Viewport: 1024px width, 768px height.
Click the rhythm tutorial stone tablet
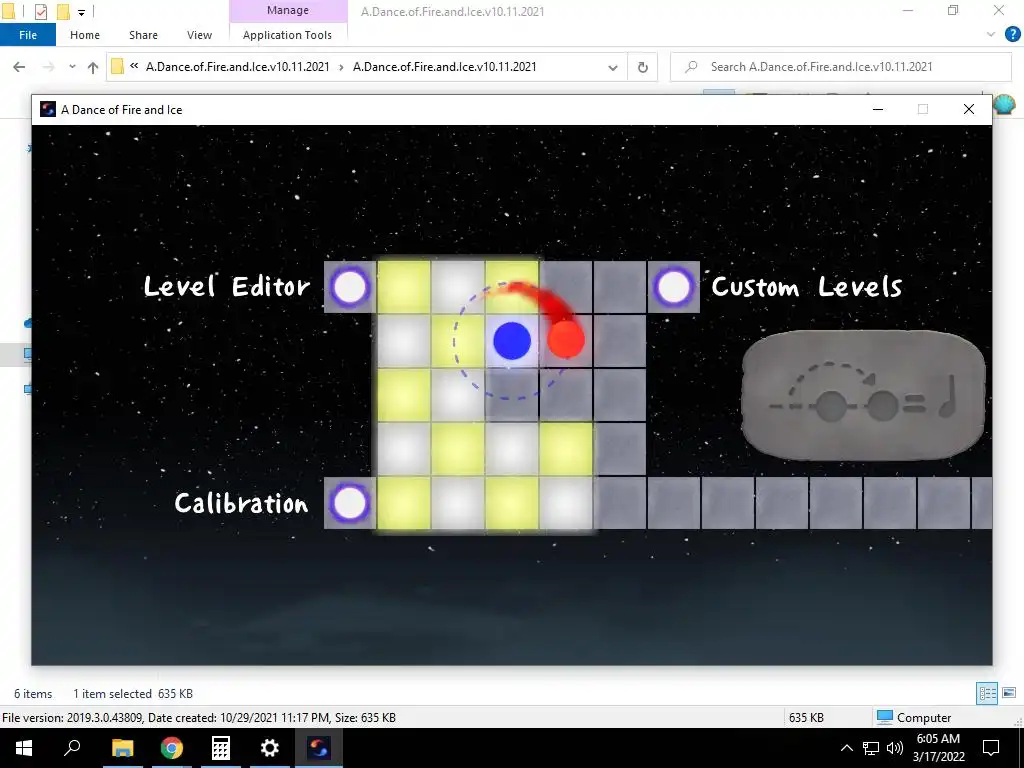click(x=863, y=396)
